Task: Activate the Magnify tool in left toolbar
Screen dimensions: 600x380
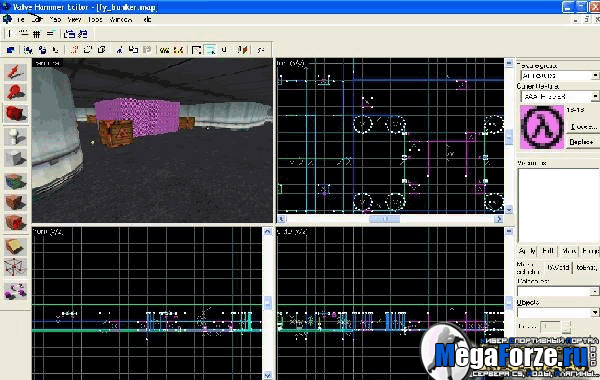Action: (15, 93)
